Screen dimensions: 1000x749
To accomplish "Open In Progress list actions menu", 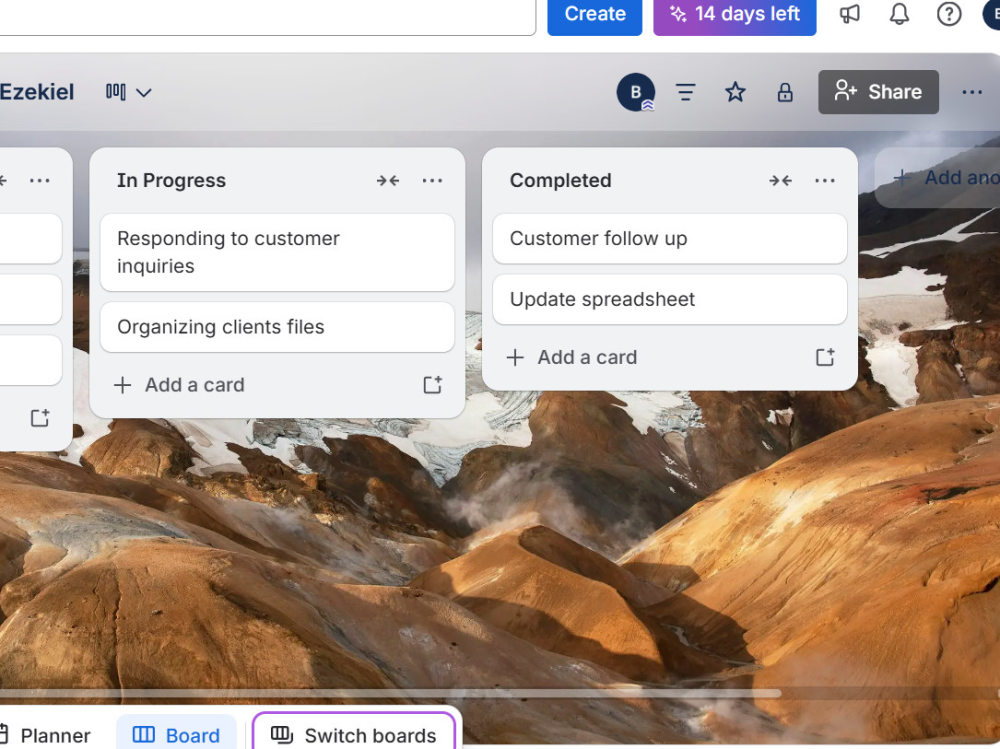I will [432, 181].
